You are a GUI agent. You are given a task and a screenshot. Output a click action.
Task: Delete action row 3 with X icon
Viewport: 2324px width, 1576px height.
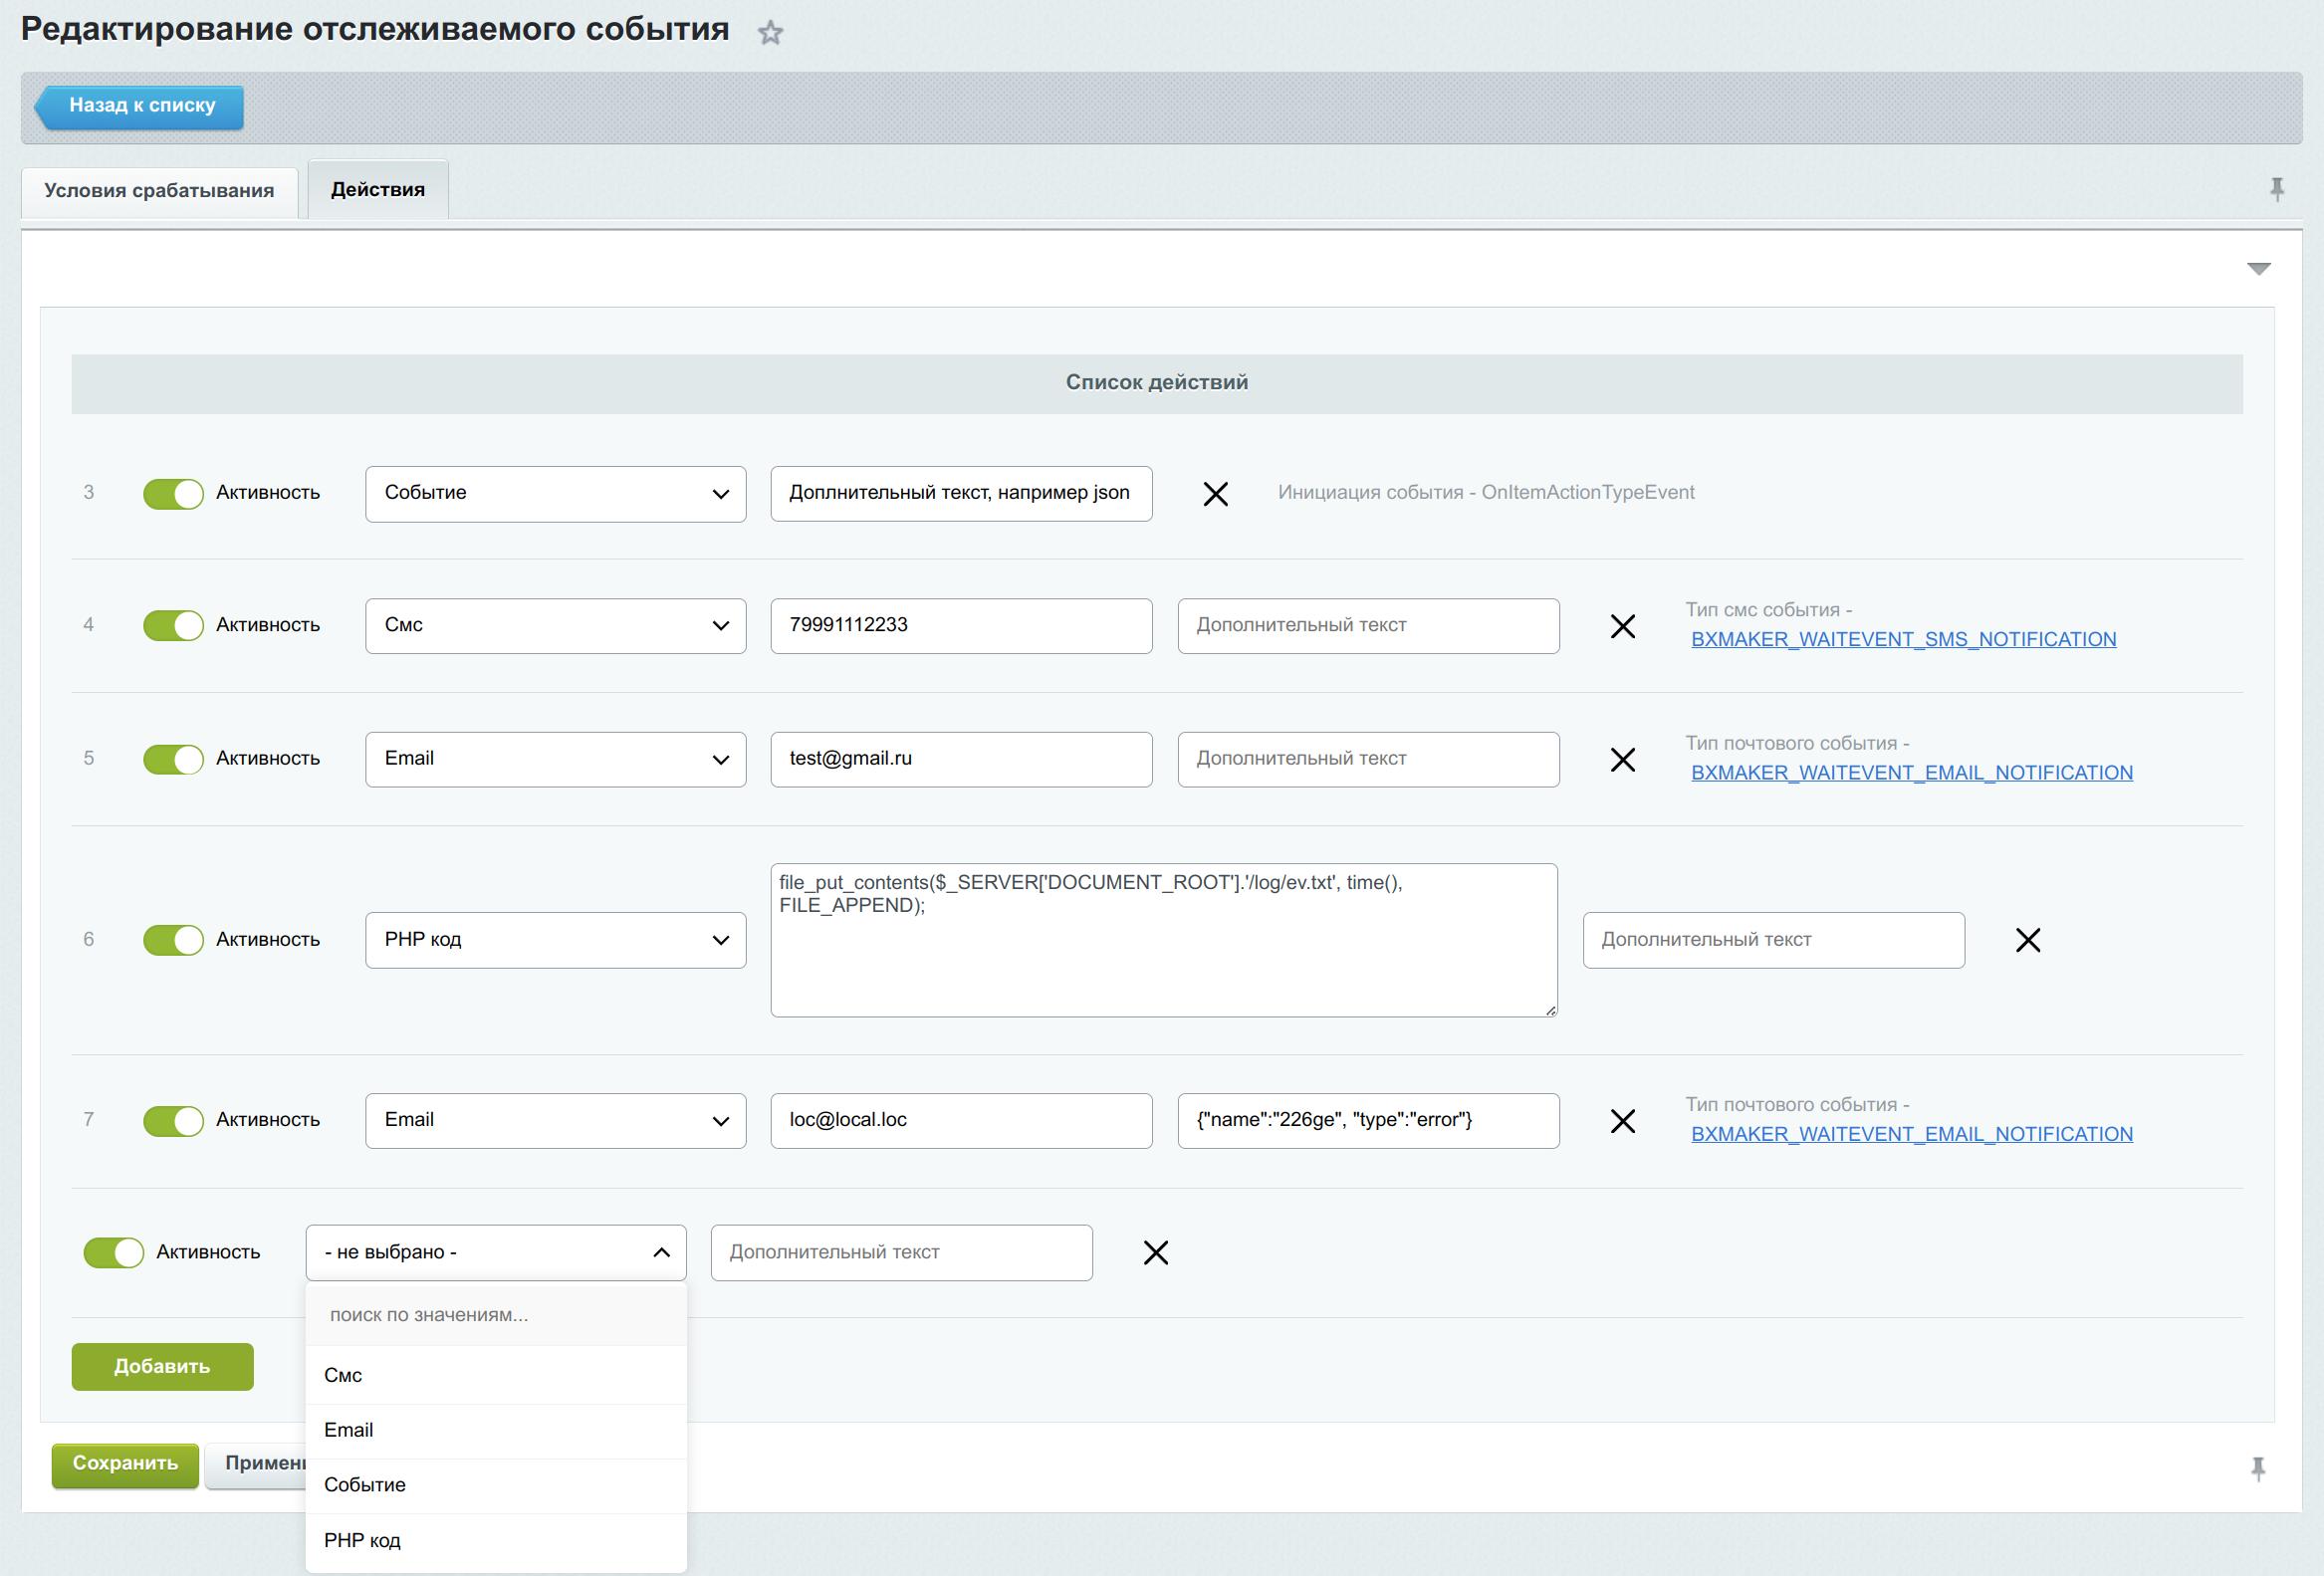[x=1215, y=494]
